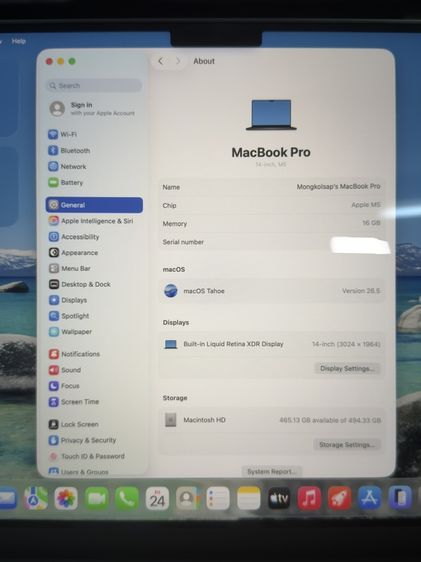Sign in with your Apple Account

point(92,109)
